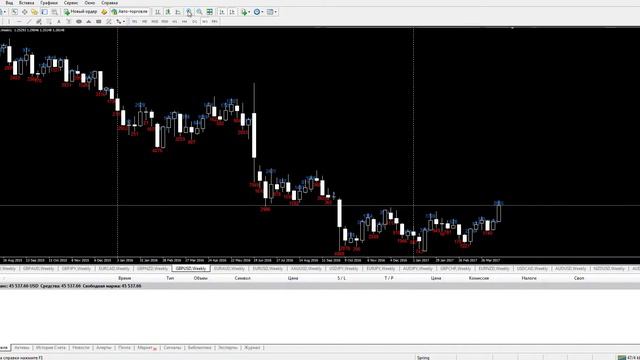Open the Окно menu
The image size is (640, 360).
click(x=89, y=2)
